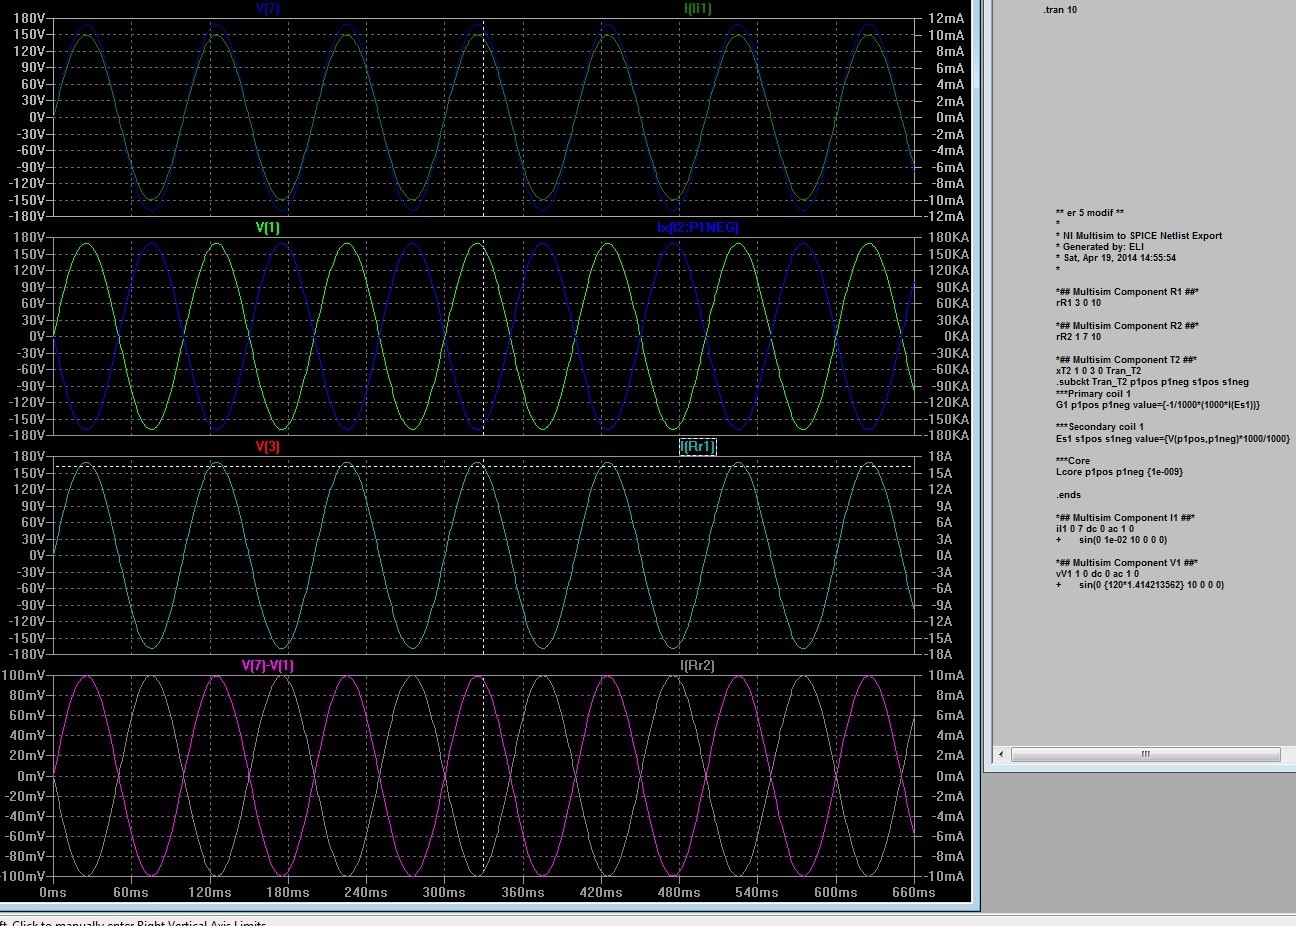This screenshot has height=926, width=1296.
Task: Click the 0ms label on time axis
Action: pos(52,893)
